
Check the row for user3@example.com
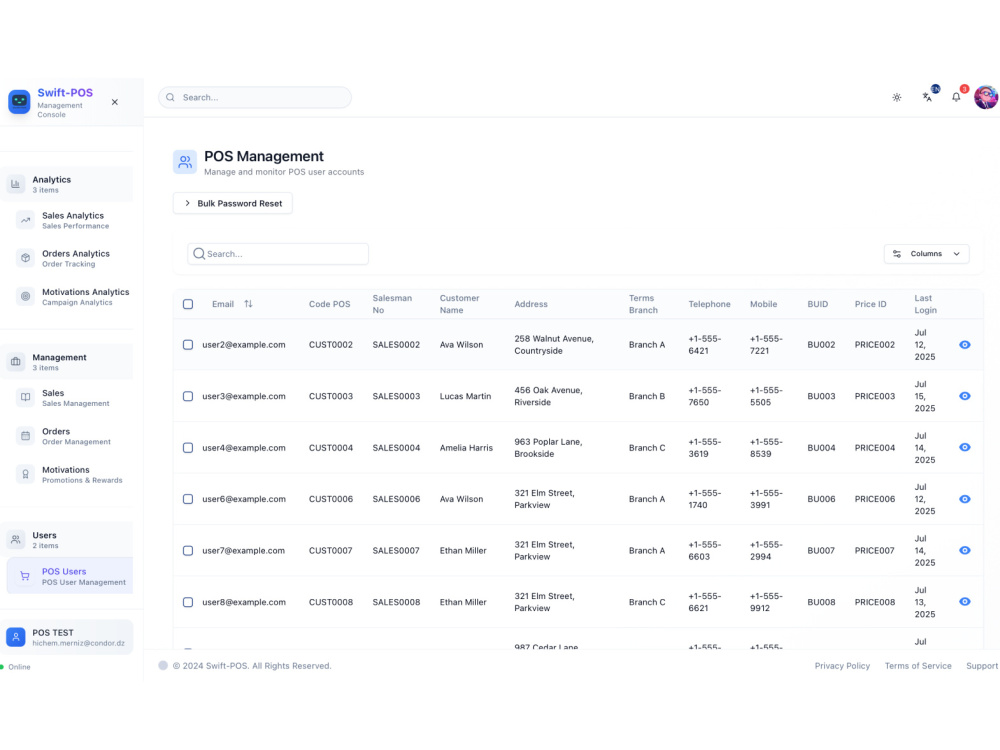coord(188,397)
